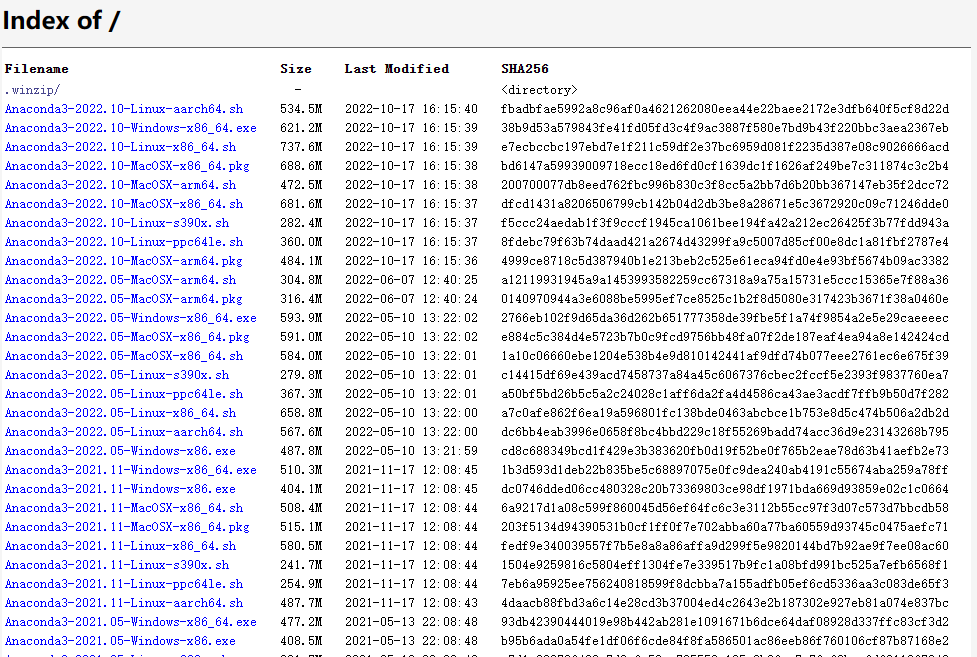Download Anaconda3-2022.05-Windows-x86_64.exe
The width and height of the screenshot is (977, 657).
(131, 318)
